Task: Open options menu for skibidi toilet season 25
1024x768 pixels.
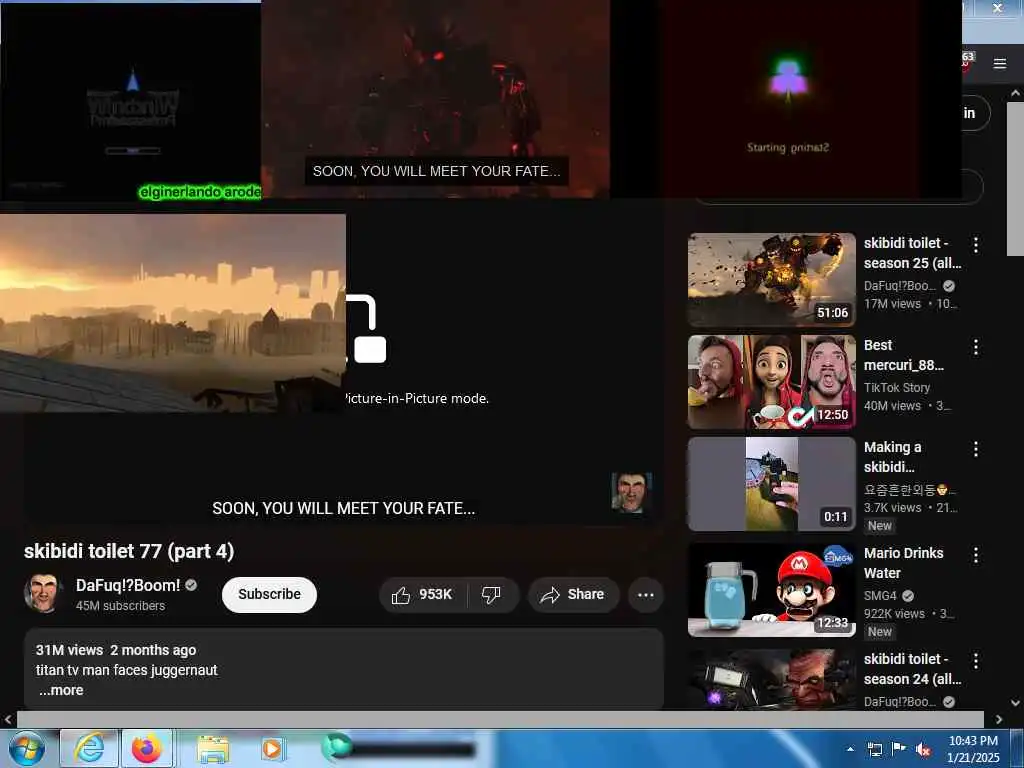Action: [x=976, y=245]
